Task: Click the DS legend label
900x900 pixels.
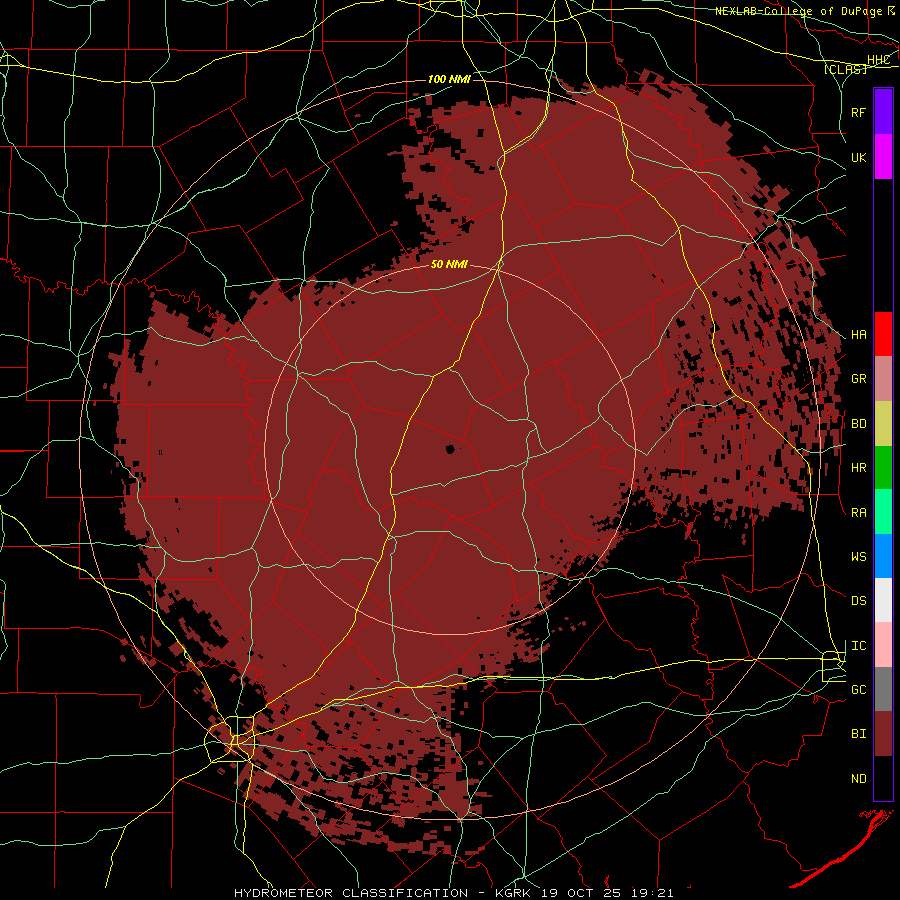Action: [858, 601]
